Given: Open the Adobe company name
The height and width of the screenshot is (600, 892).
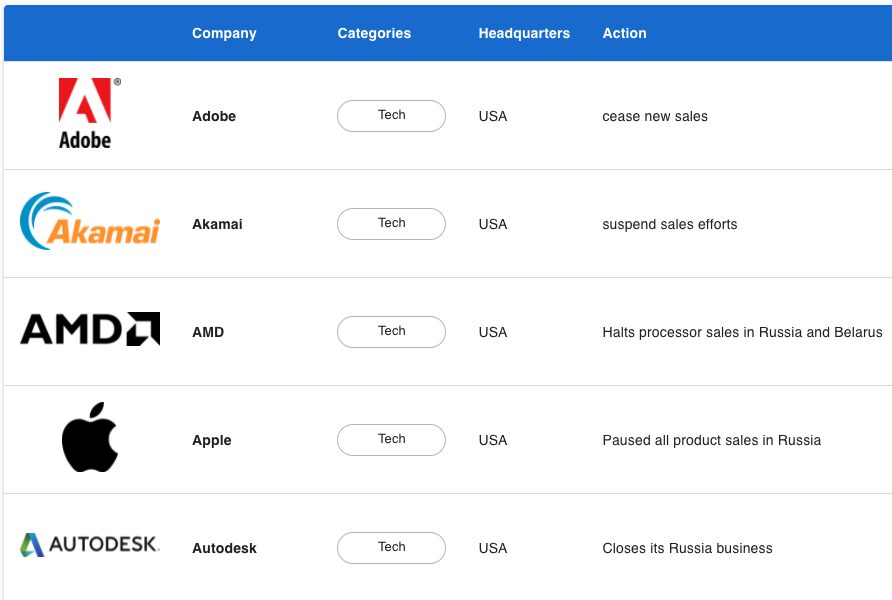Looking at the screenshot, I should (214, 116).
